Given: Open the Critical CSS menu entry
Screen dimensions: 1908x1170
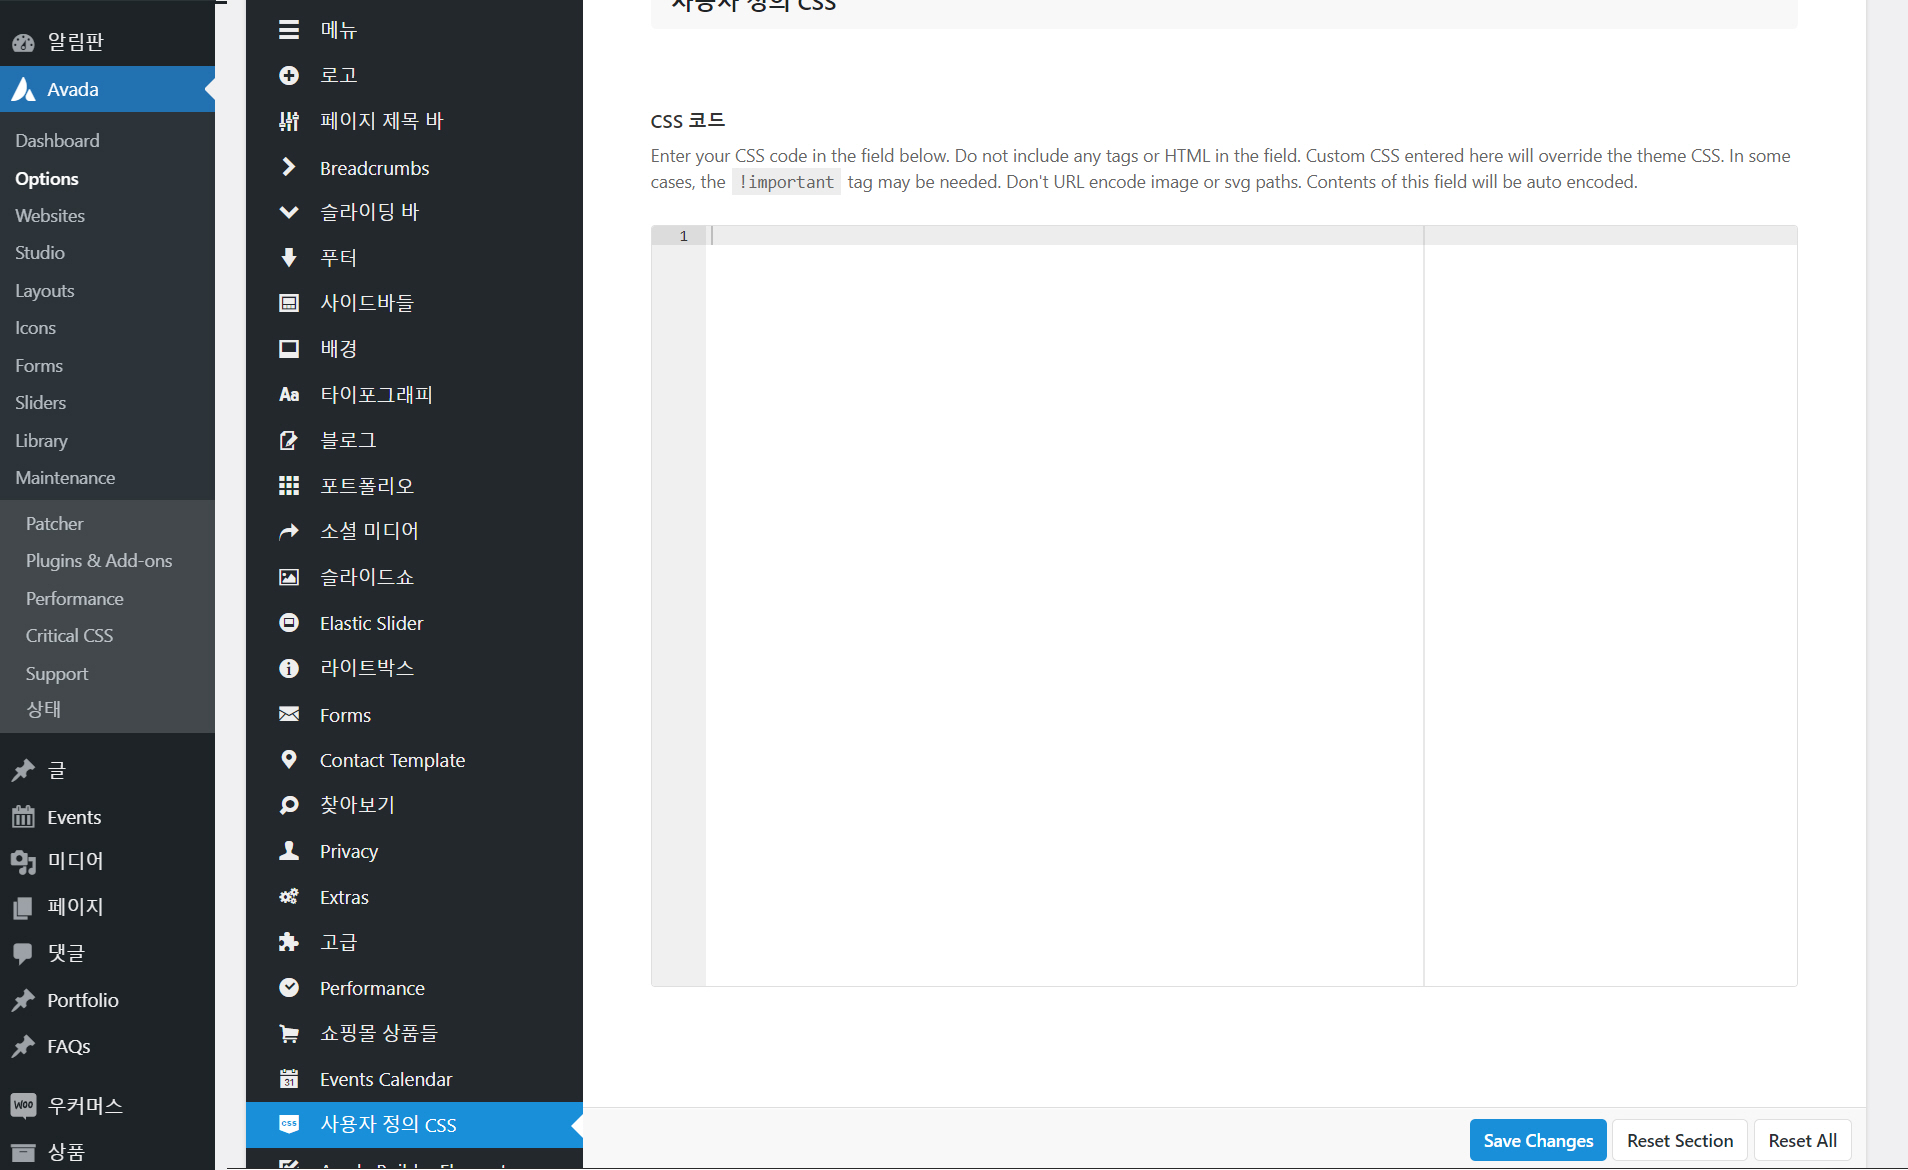Looking at the screenshot, I should (69, 635).
